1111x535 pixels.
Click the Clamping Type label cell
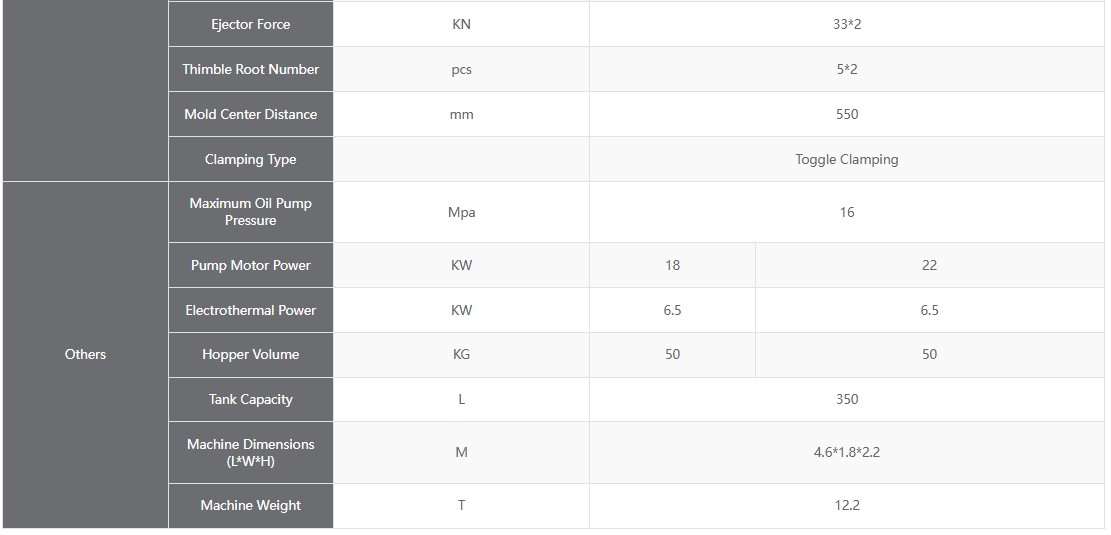[250, 159]
